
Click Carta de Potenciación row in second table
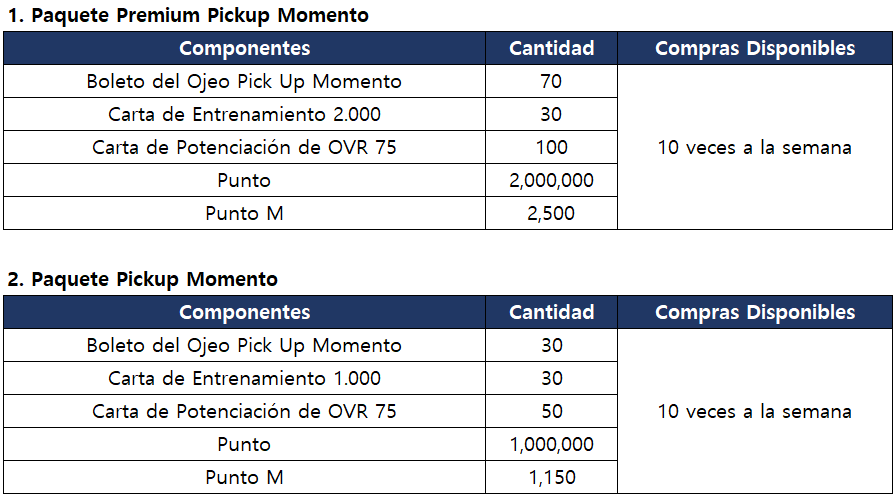point(244,411)
